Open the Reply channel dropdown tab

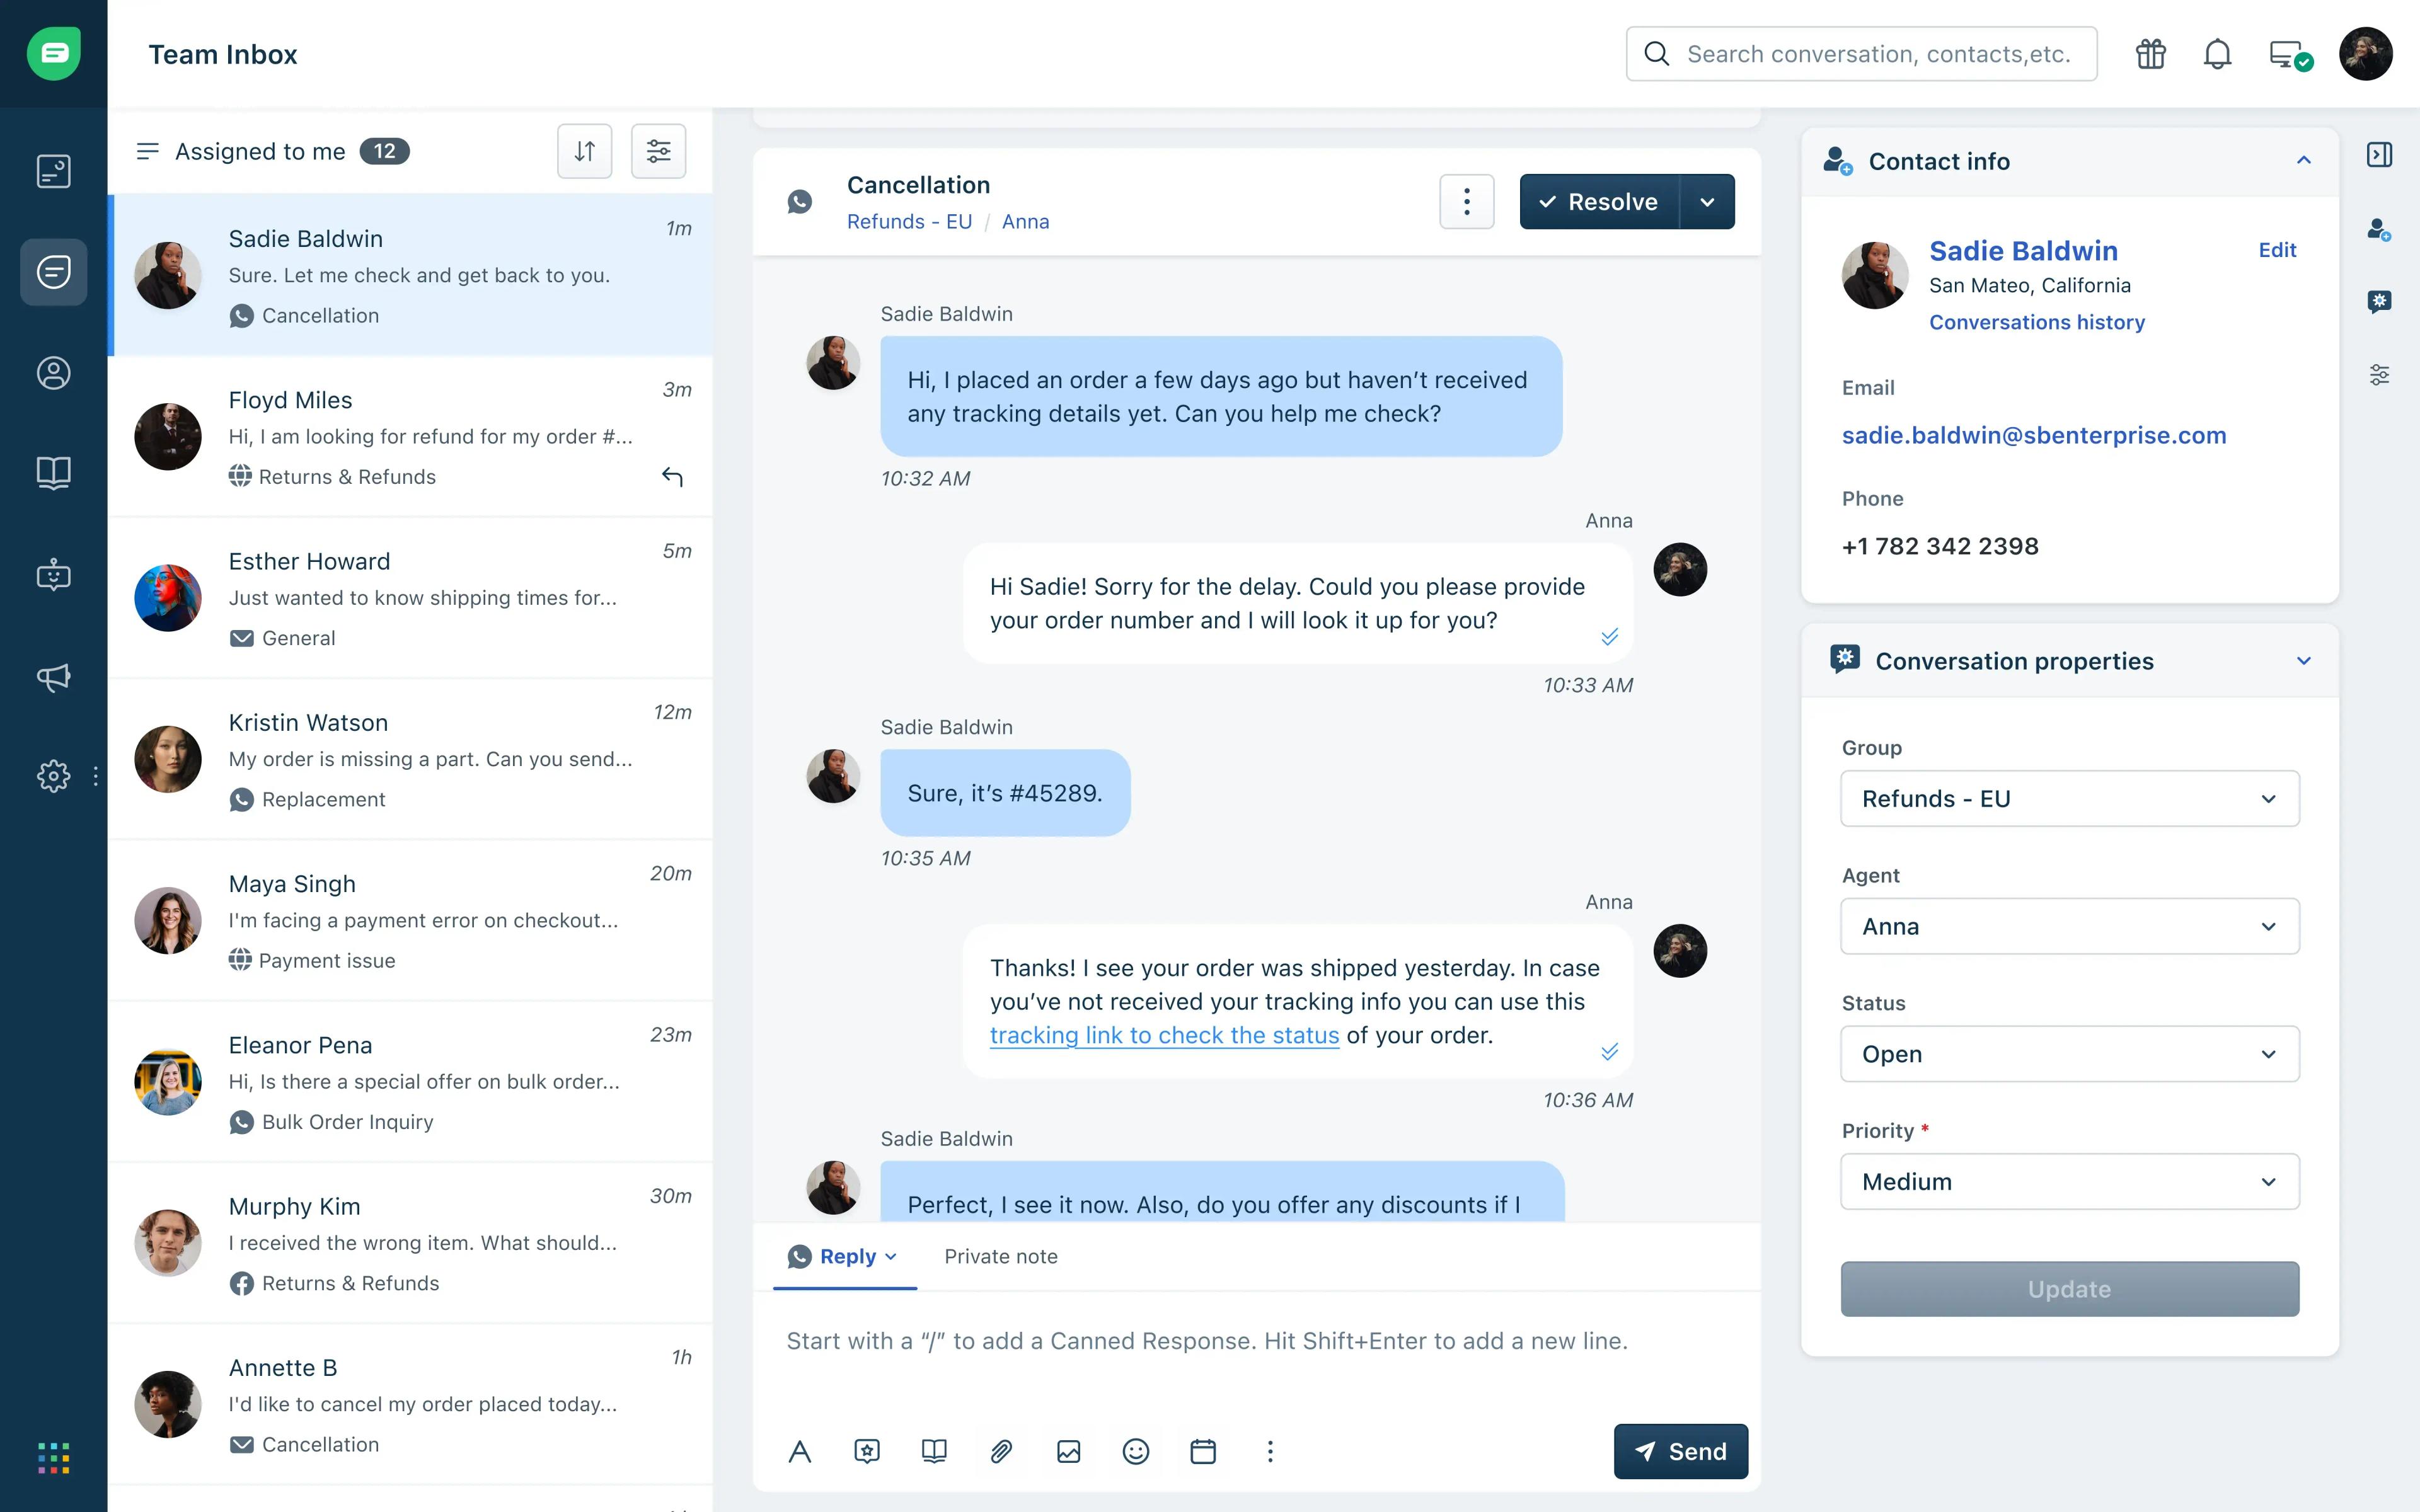844,1257
